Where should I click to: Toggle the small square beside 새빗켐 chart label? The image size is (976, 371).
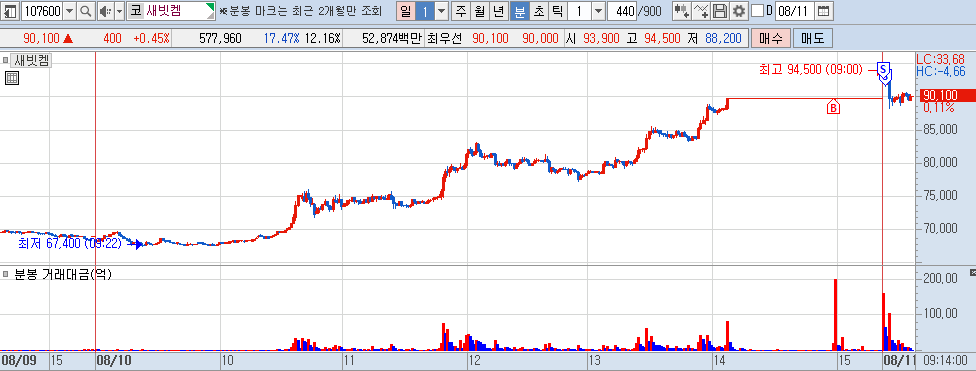(5, 60)
